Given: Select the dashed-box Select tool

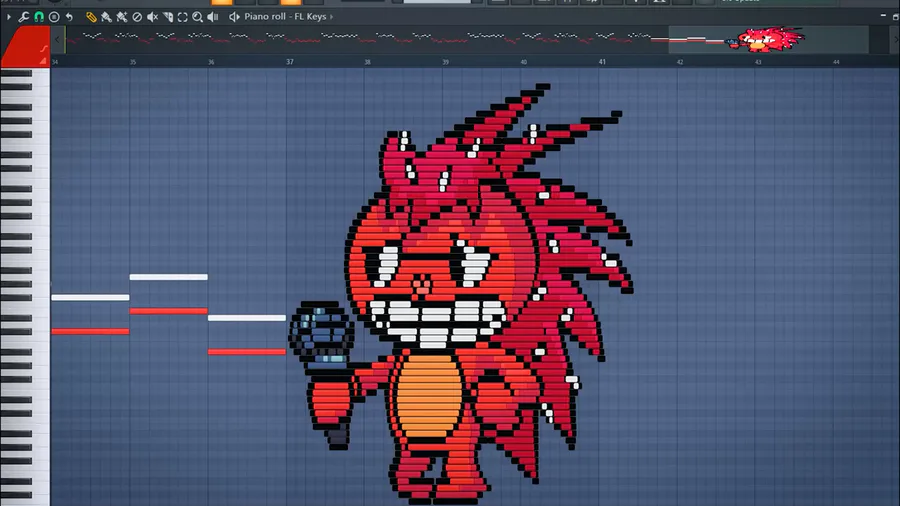Looking at the screenshot, I should 183,17.
